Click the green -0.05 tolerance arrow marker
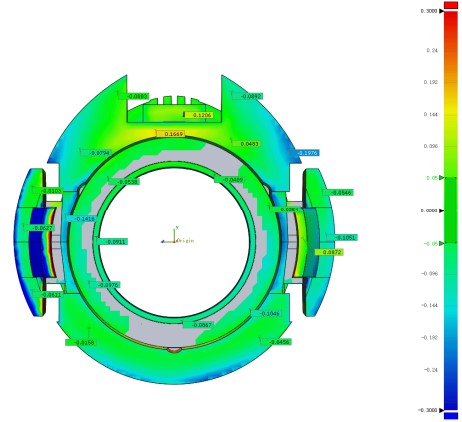462x422 pixels. [x=441, y=244]
